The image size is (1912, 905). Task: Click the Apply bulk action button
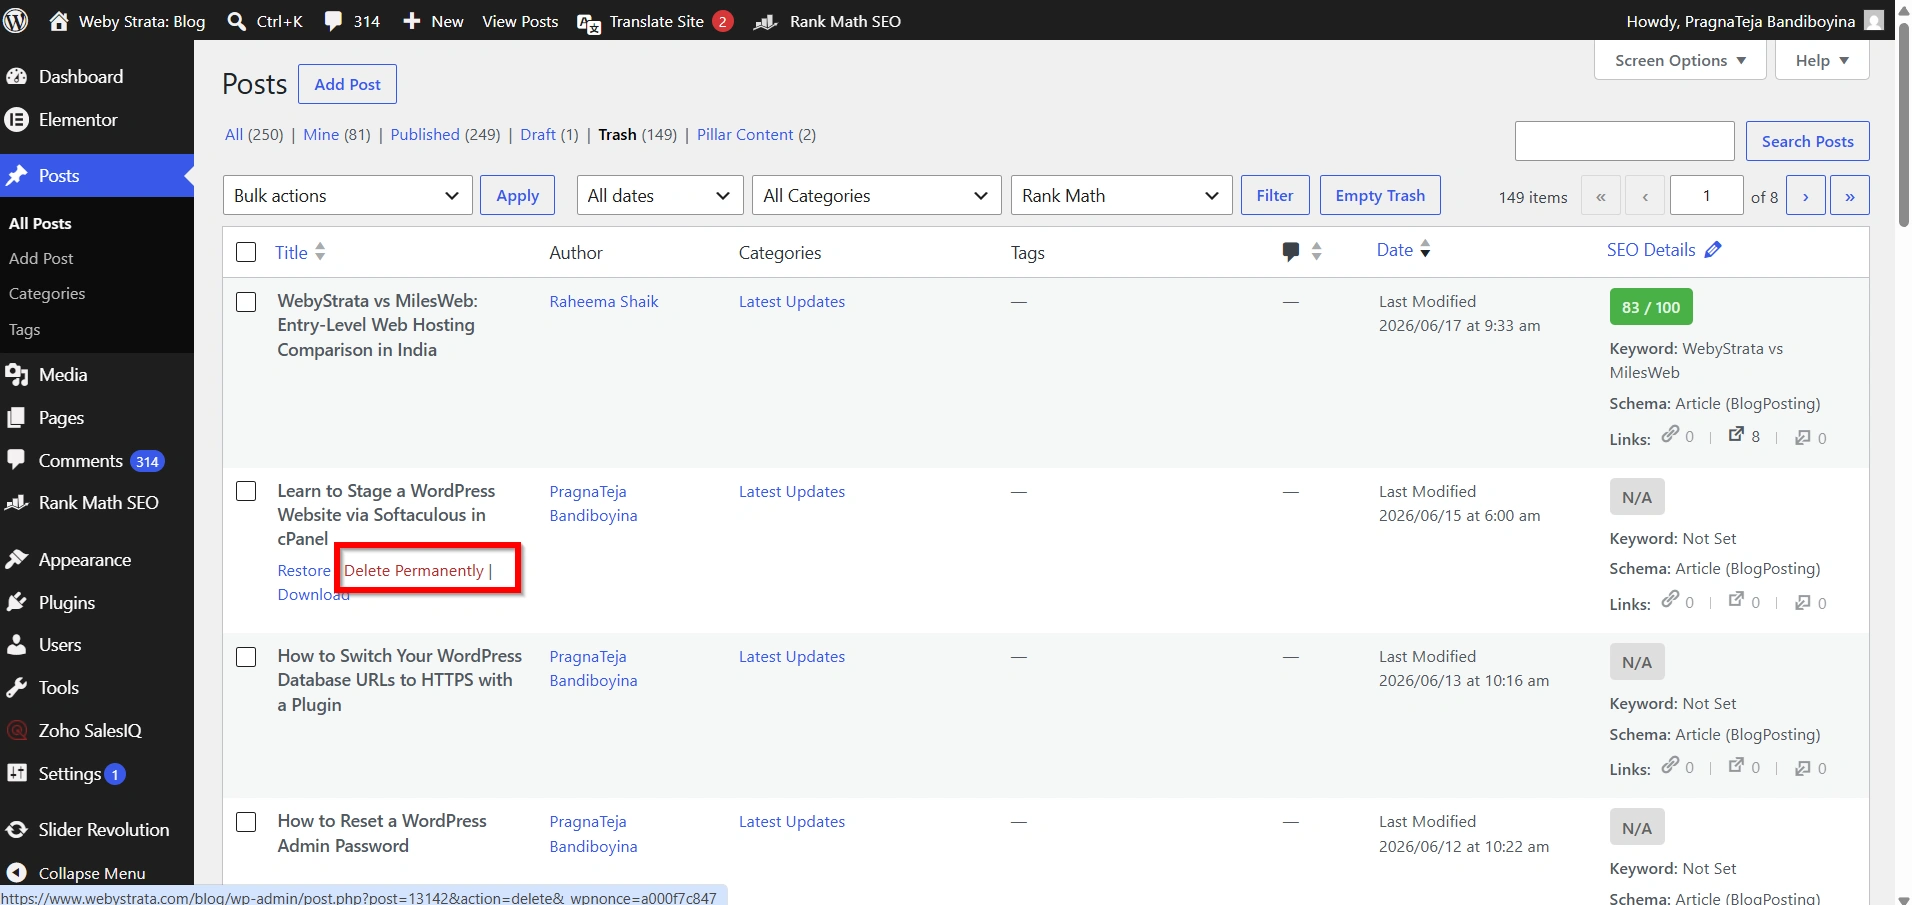click(517, 195)
